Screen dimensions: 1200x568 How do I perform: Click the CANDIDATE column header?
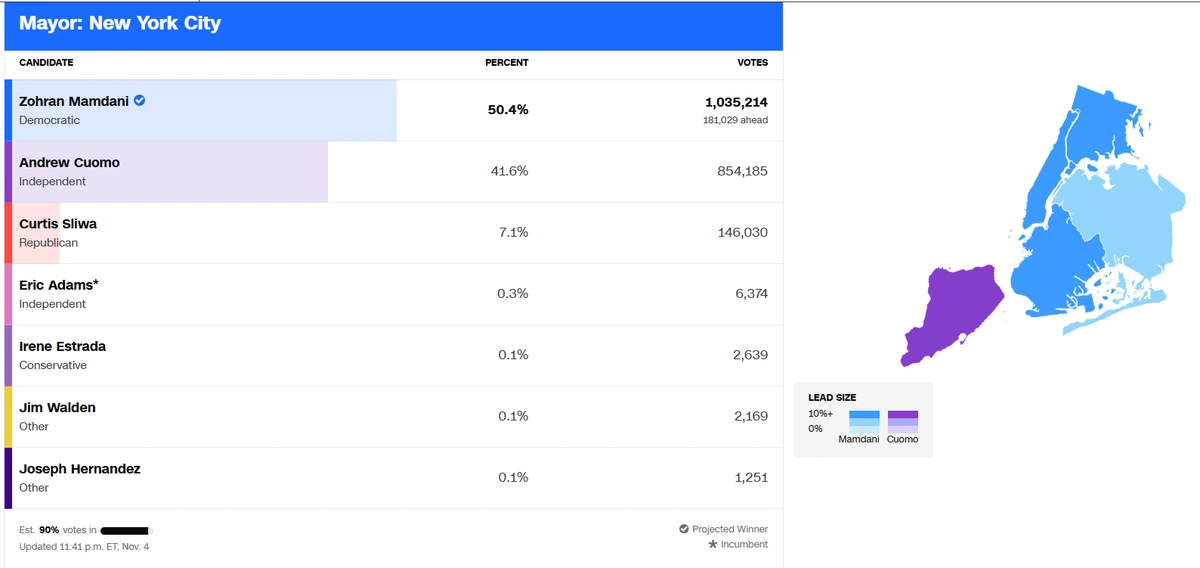[x=46, y=63]
